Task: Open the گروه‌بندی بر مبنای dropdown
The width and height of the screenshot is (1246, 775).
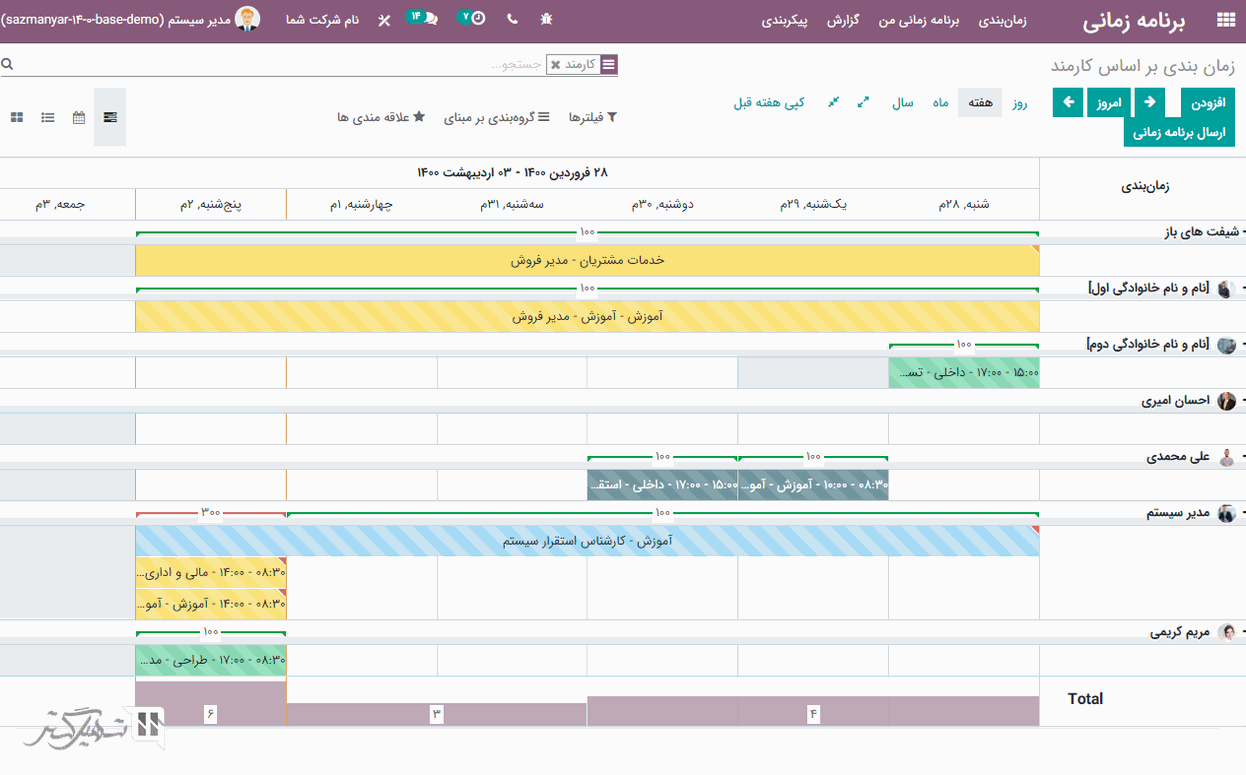Action: point(497,117)
